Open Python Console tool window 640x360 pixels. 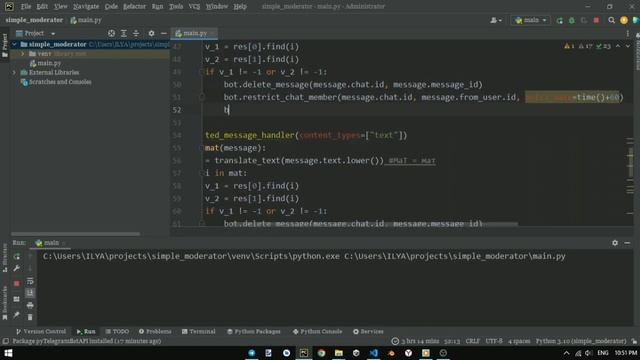click(x=318, y=331)
